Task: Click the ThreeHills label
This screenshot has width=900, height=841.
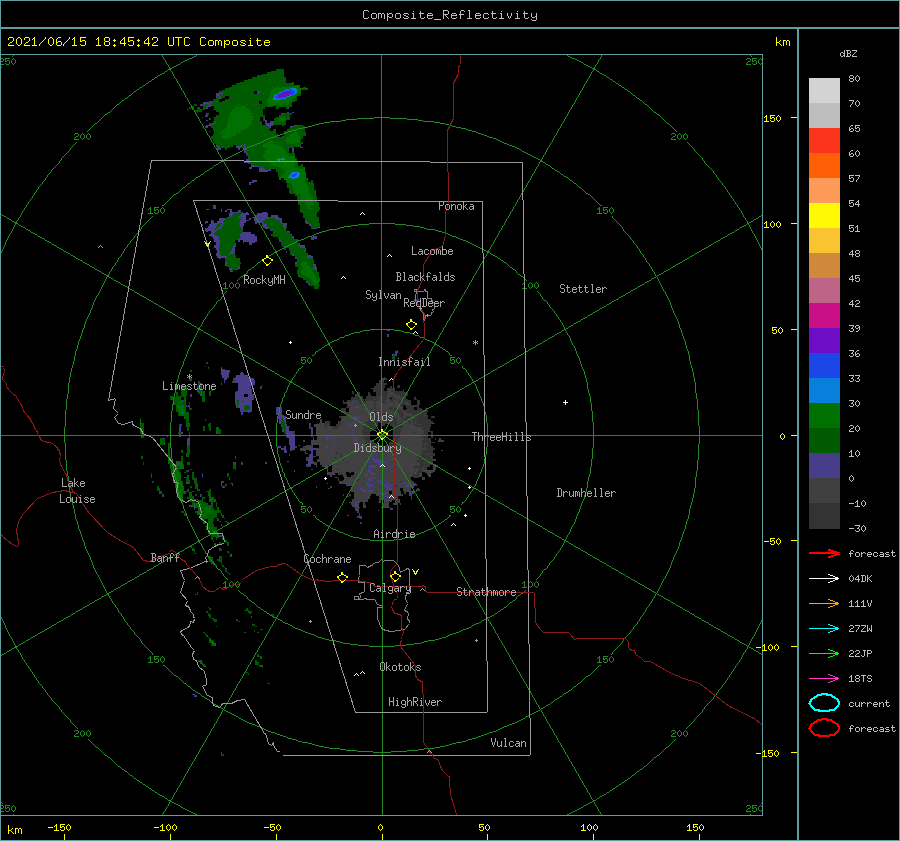Action: [502, 437]
